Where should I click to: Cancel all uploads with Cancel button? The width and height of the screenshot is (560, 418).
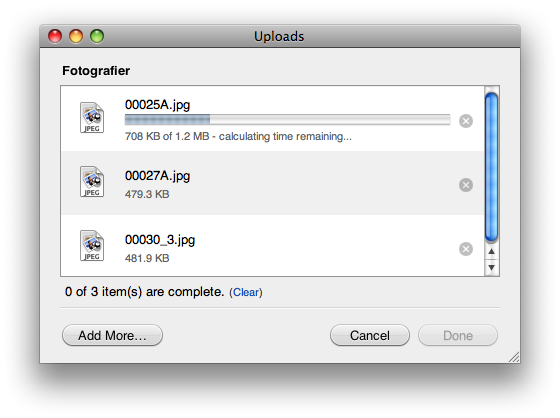pos(370,335)
